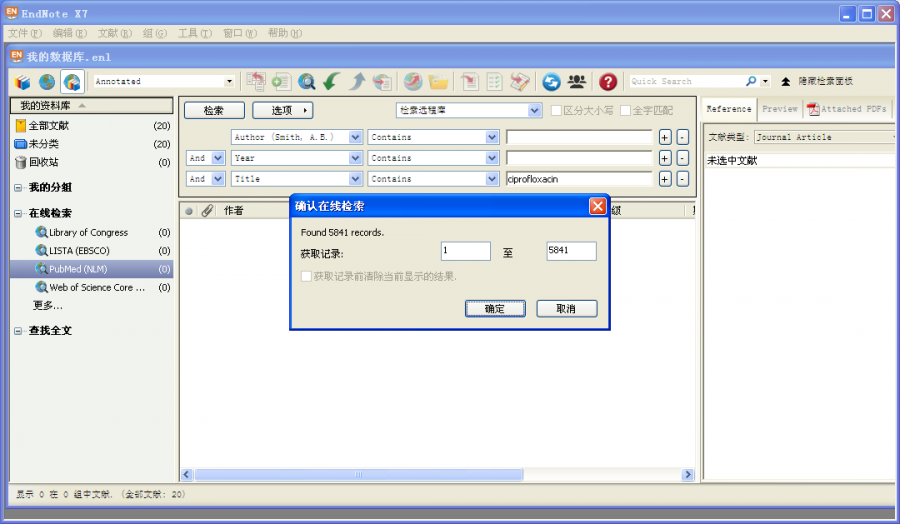The image size is (900, 524).
Task: Click the scrollbar's right arrow in reference list
Action: 688,475
